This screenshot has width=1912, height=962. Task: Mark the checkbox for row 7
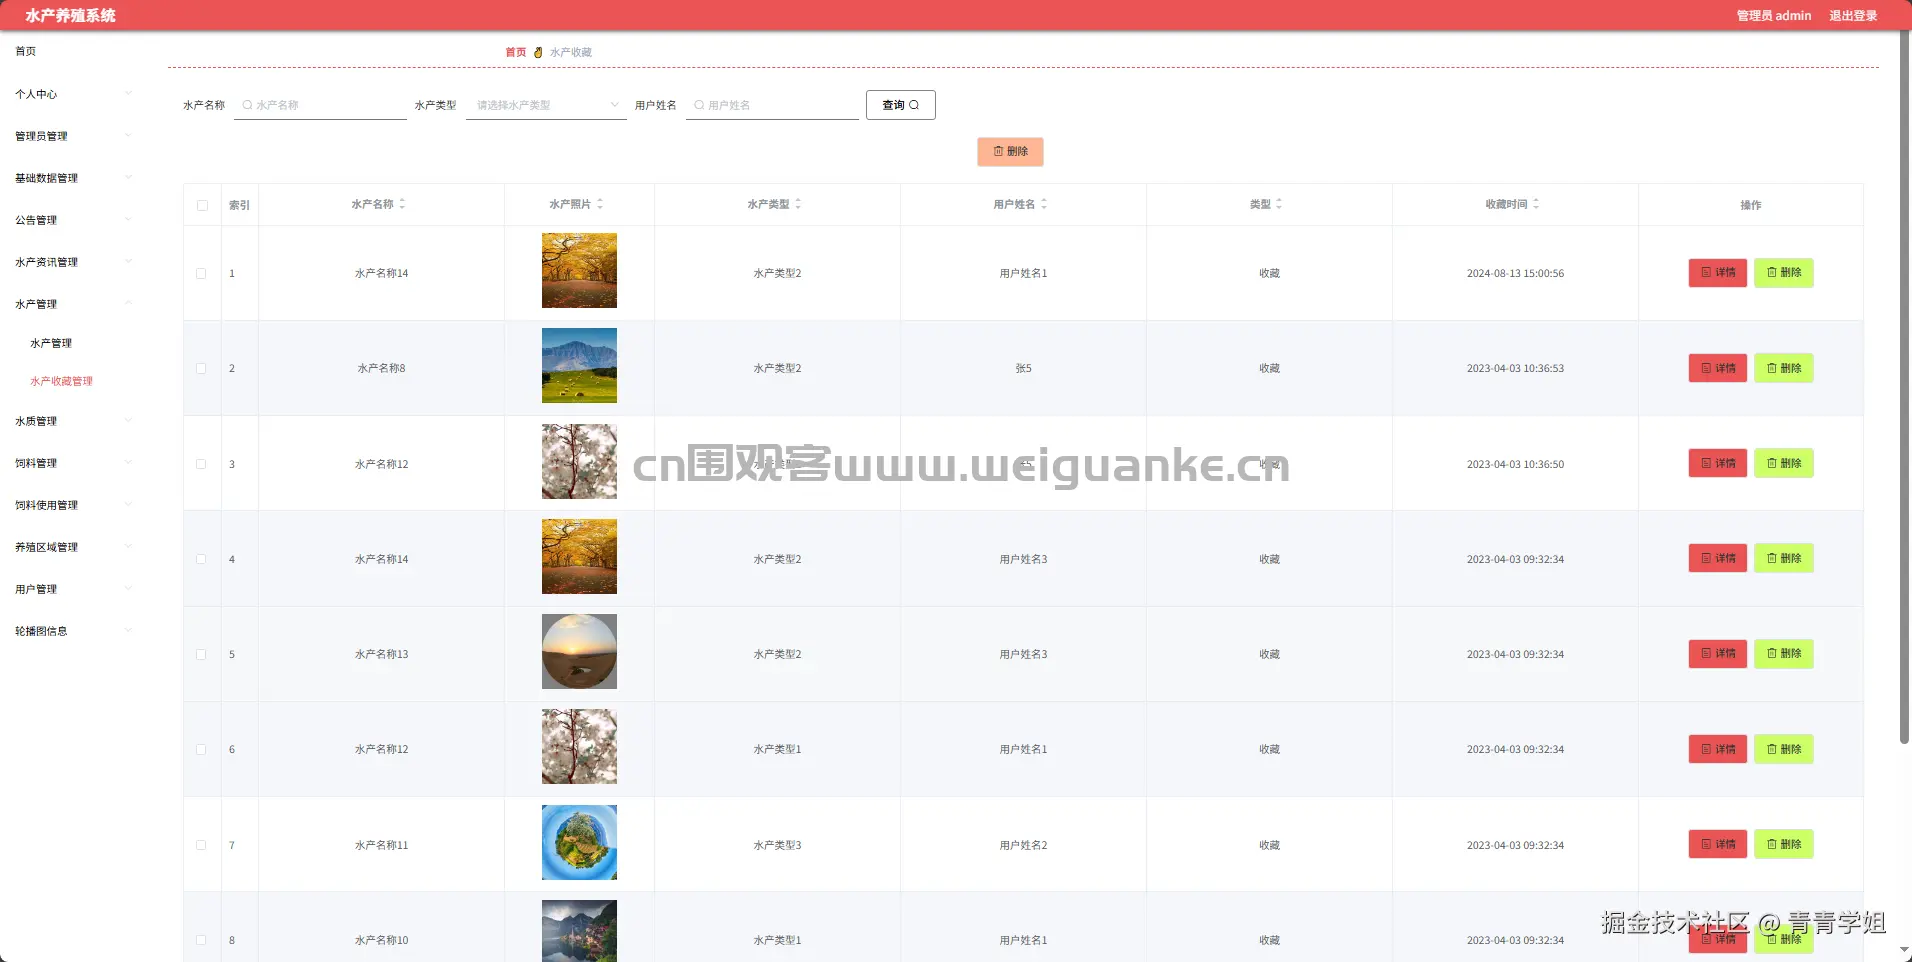[x=201, y=845]
